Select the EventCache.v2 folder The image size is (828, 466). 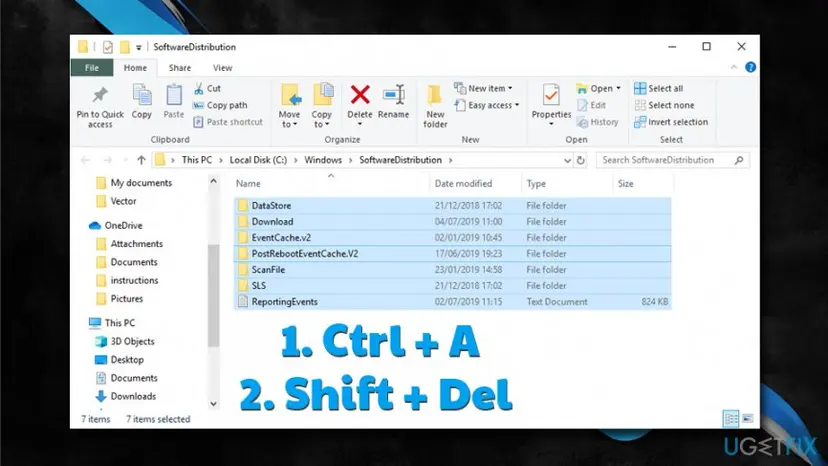coord(453,238)
